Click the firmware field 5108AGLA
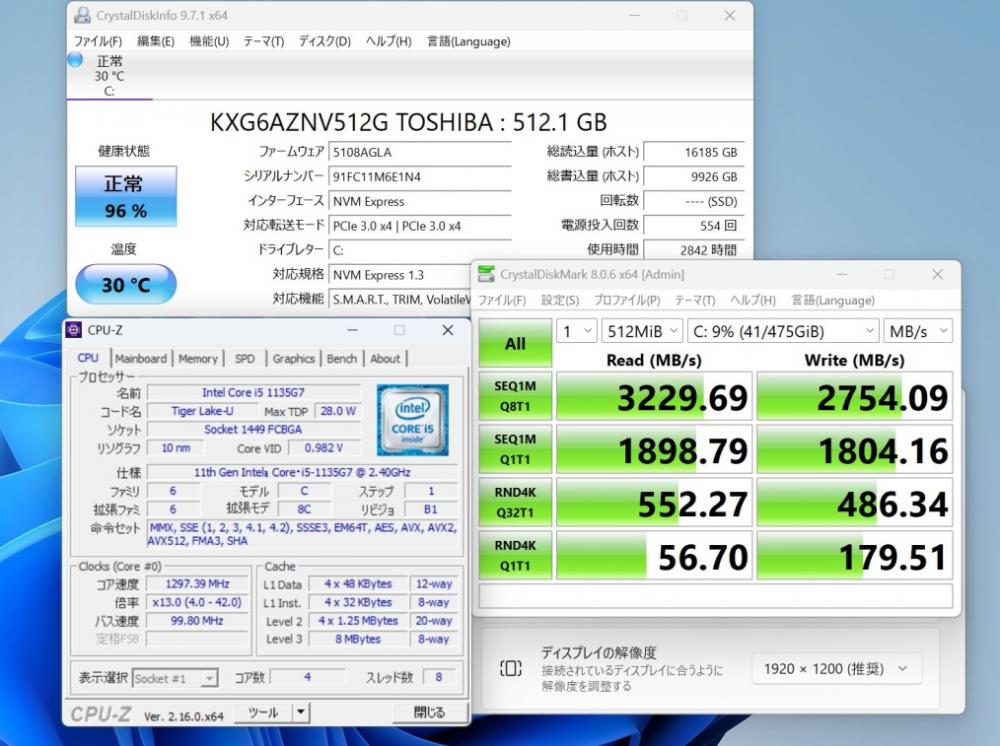 pyautogui.click(x=420, y=152)
